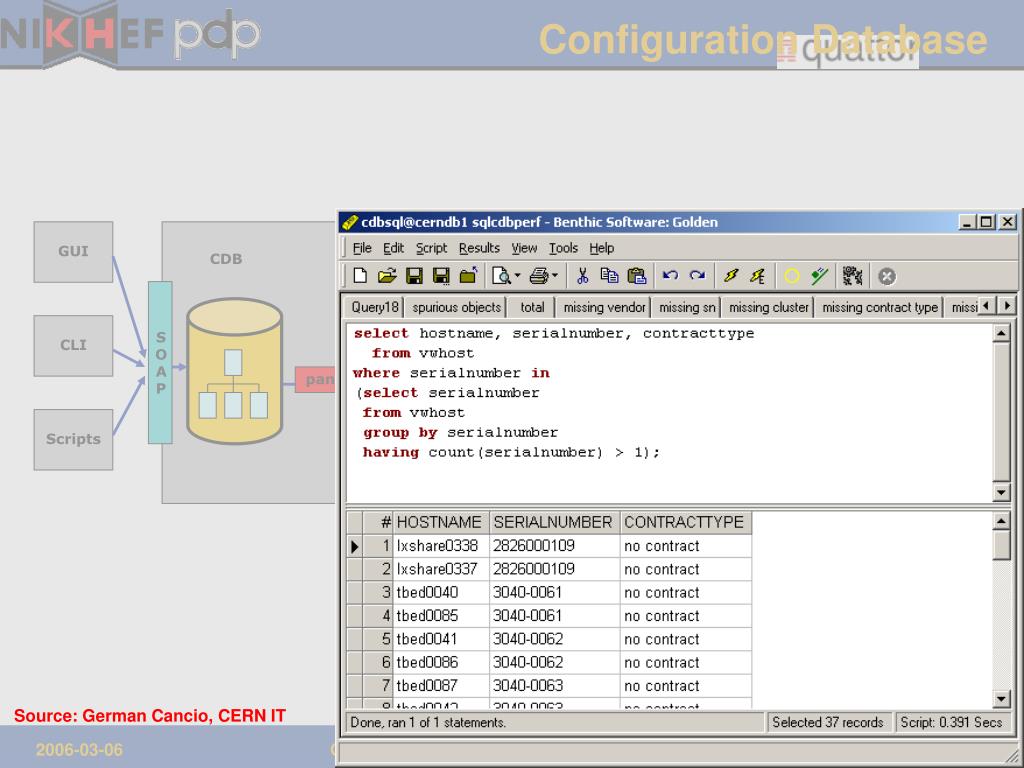Open the printer options dropdown arrow

click(554, 276)
